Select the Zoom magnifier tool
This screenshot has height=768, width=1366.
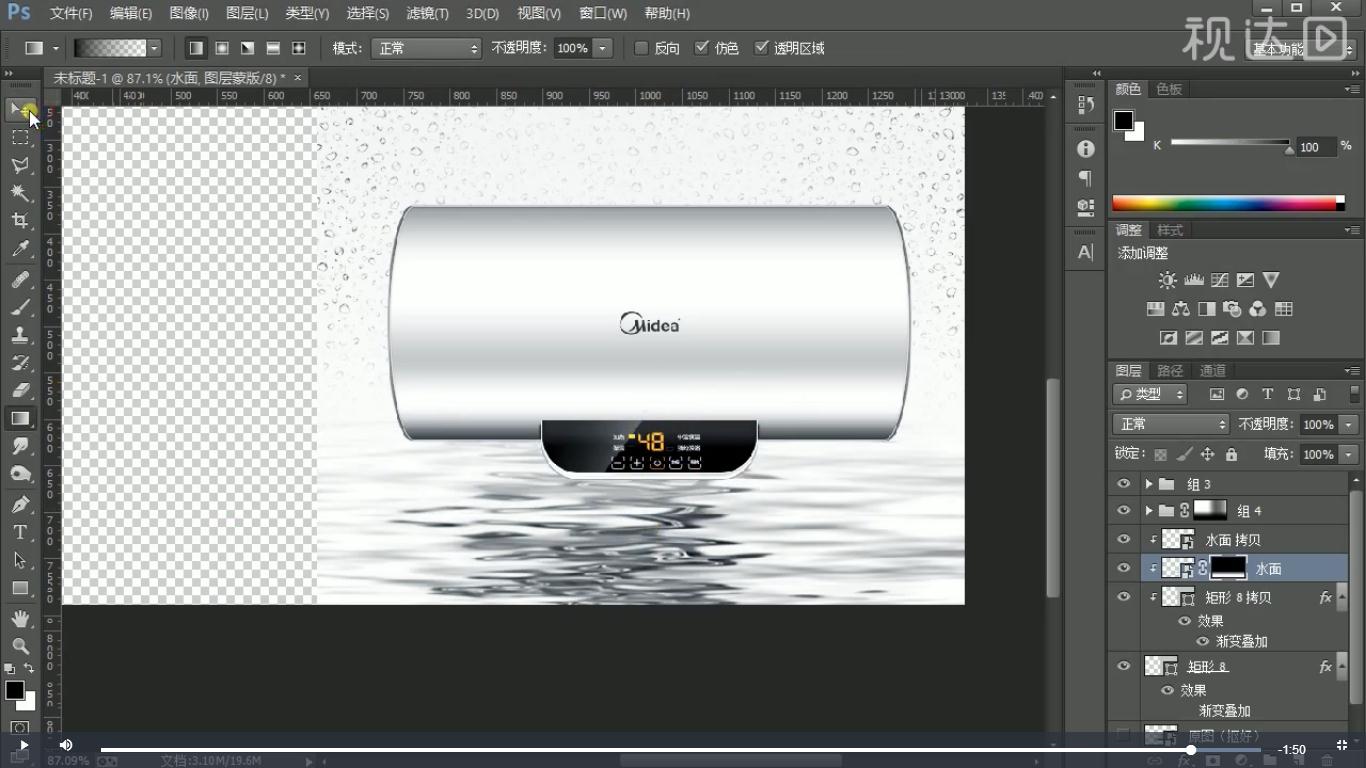coord(20,647)
